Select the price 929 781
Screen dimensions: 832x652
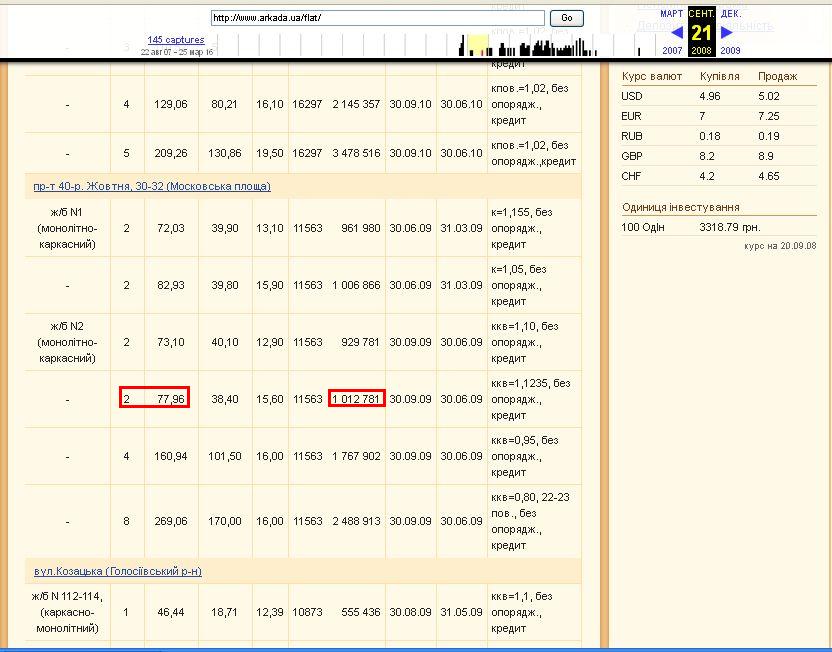point(361,342)
